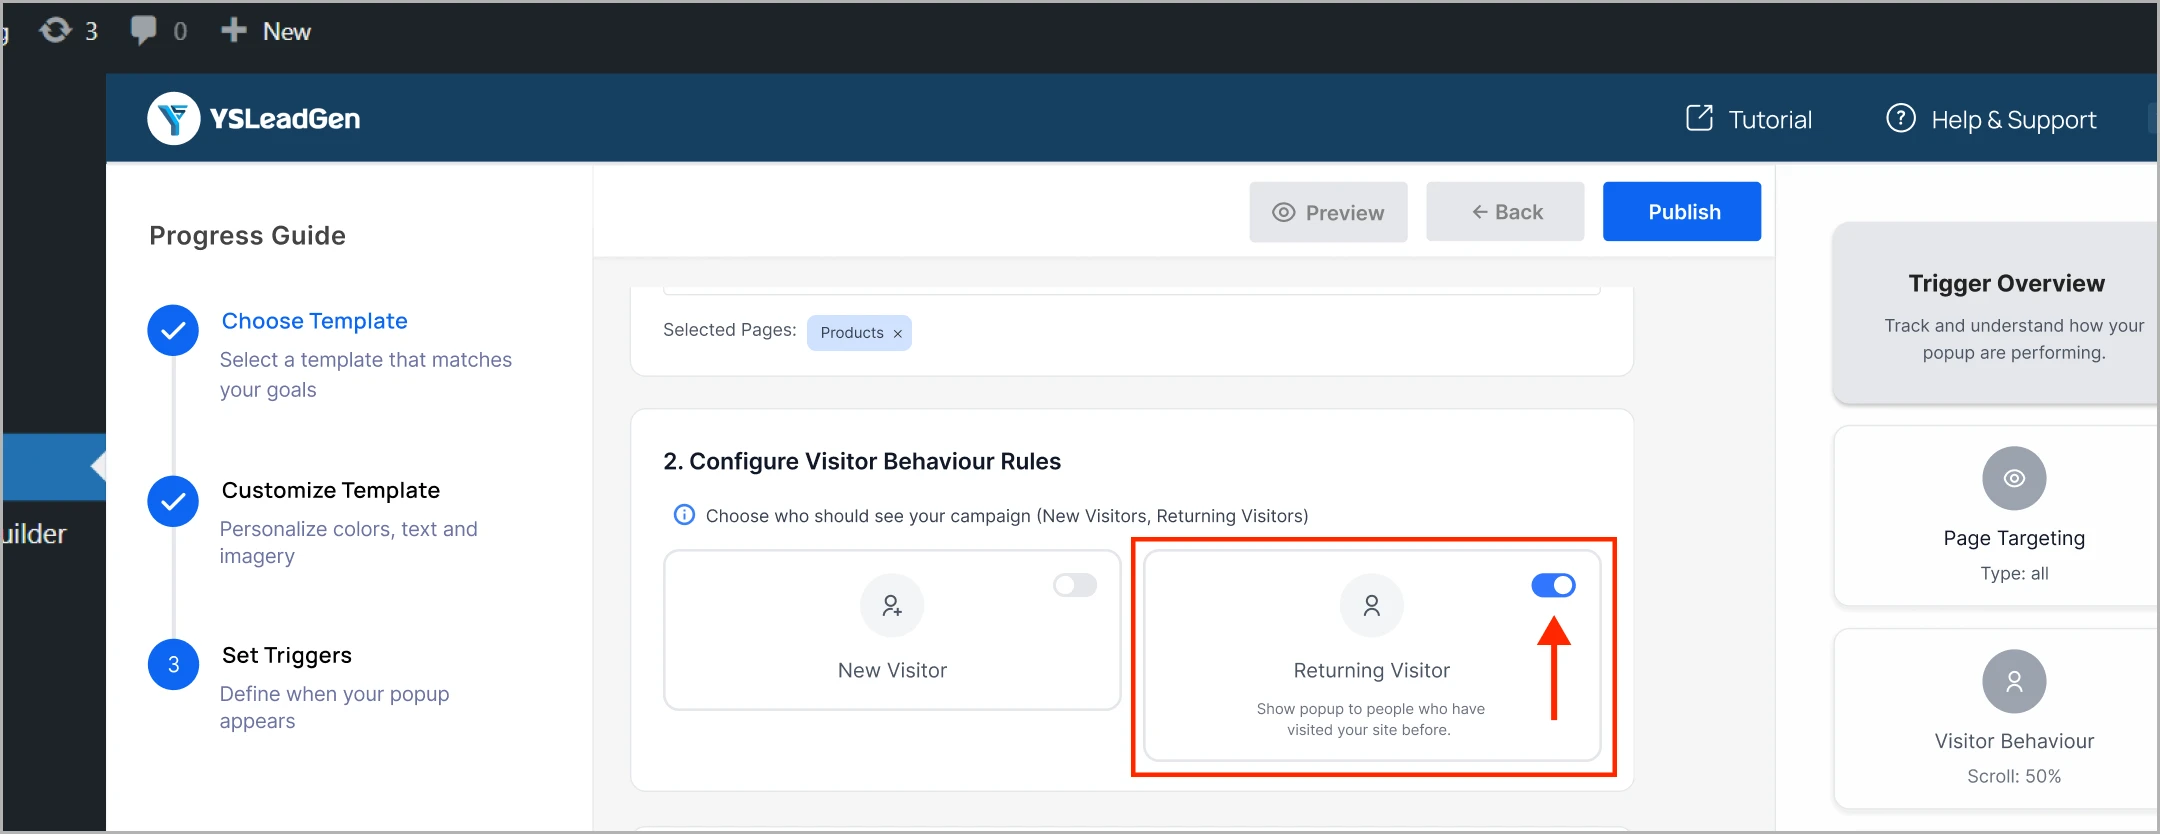Screen dimensions: 2160x834
Task: Click the plus New item in admin bar
Action: (x=266, y=31)
